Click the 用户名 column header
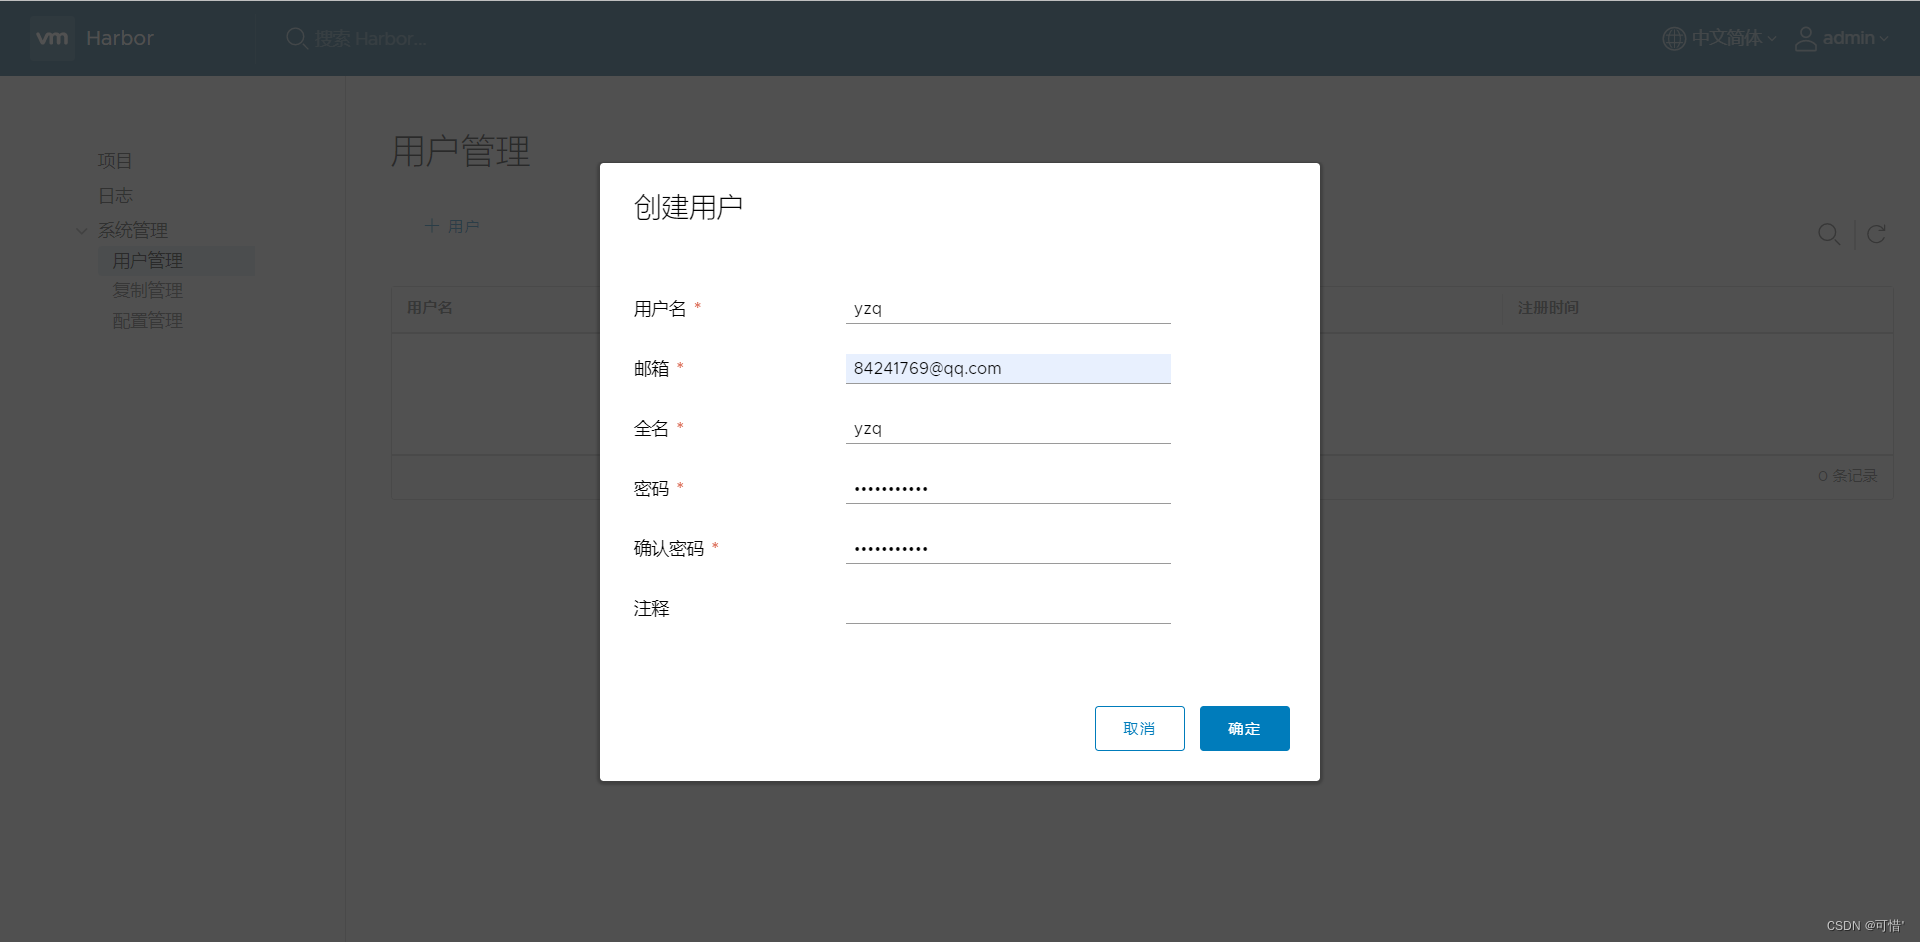This screenshot has width=1920, height=942. pyautogui.click(x=430, y=308)
